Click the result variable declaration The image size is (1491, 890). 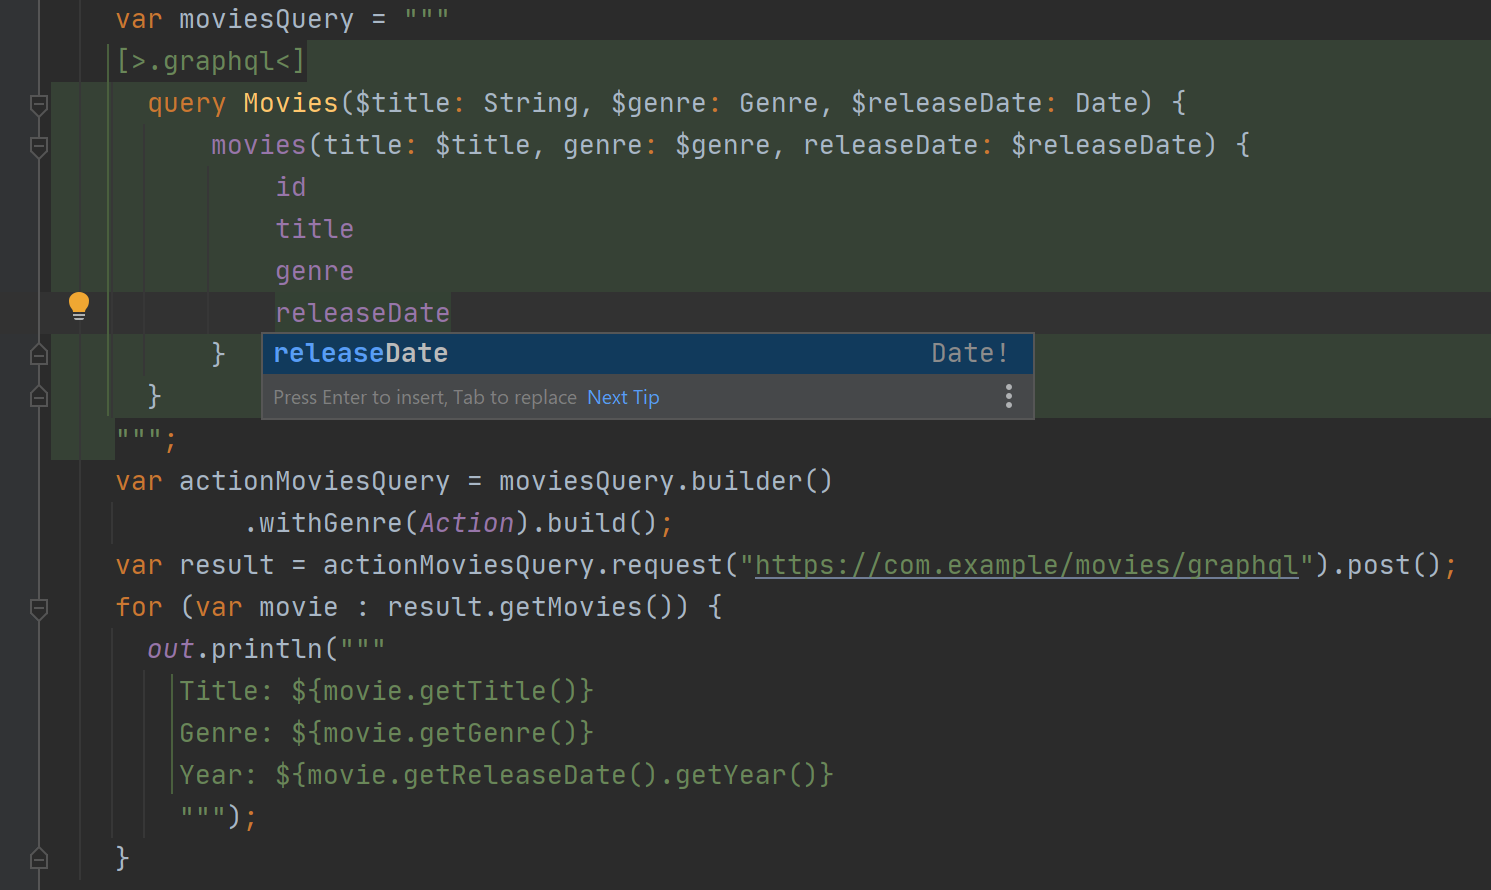click(x=227, y=565)
